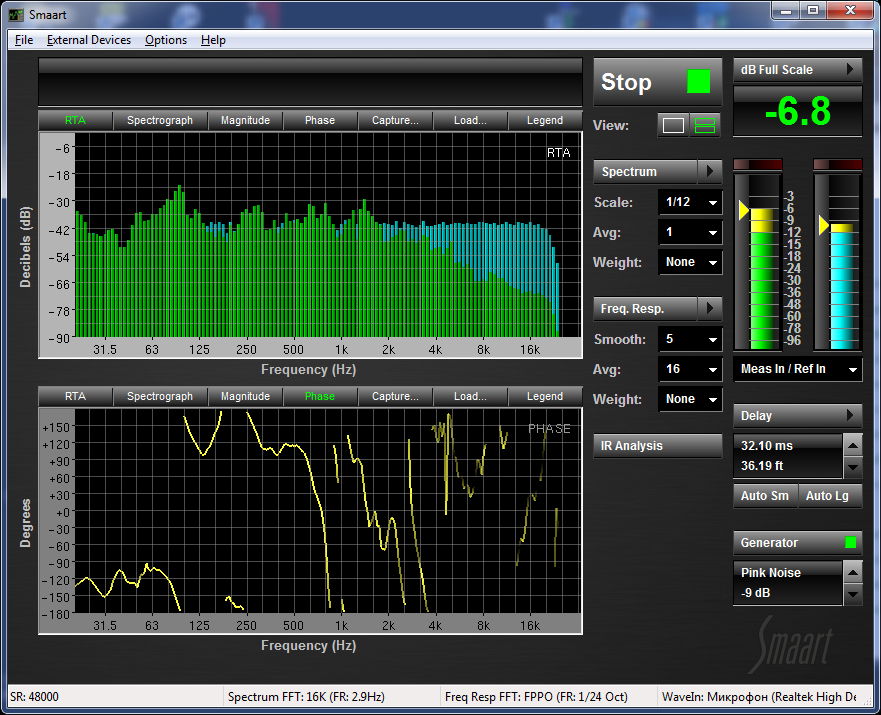Switch upper plot to Spectrograph tab

160,121
